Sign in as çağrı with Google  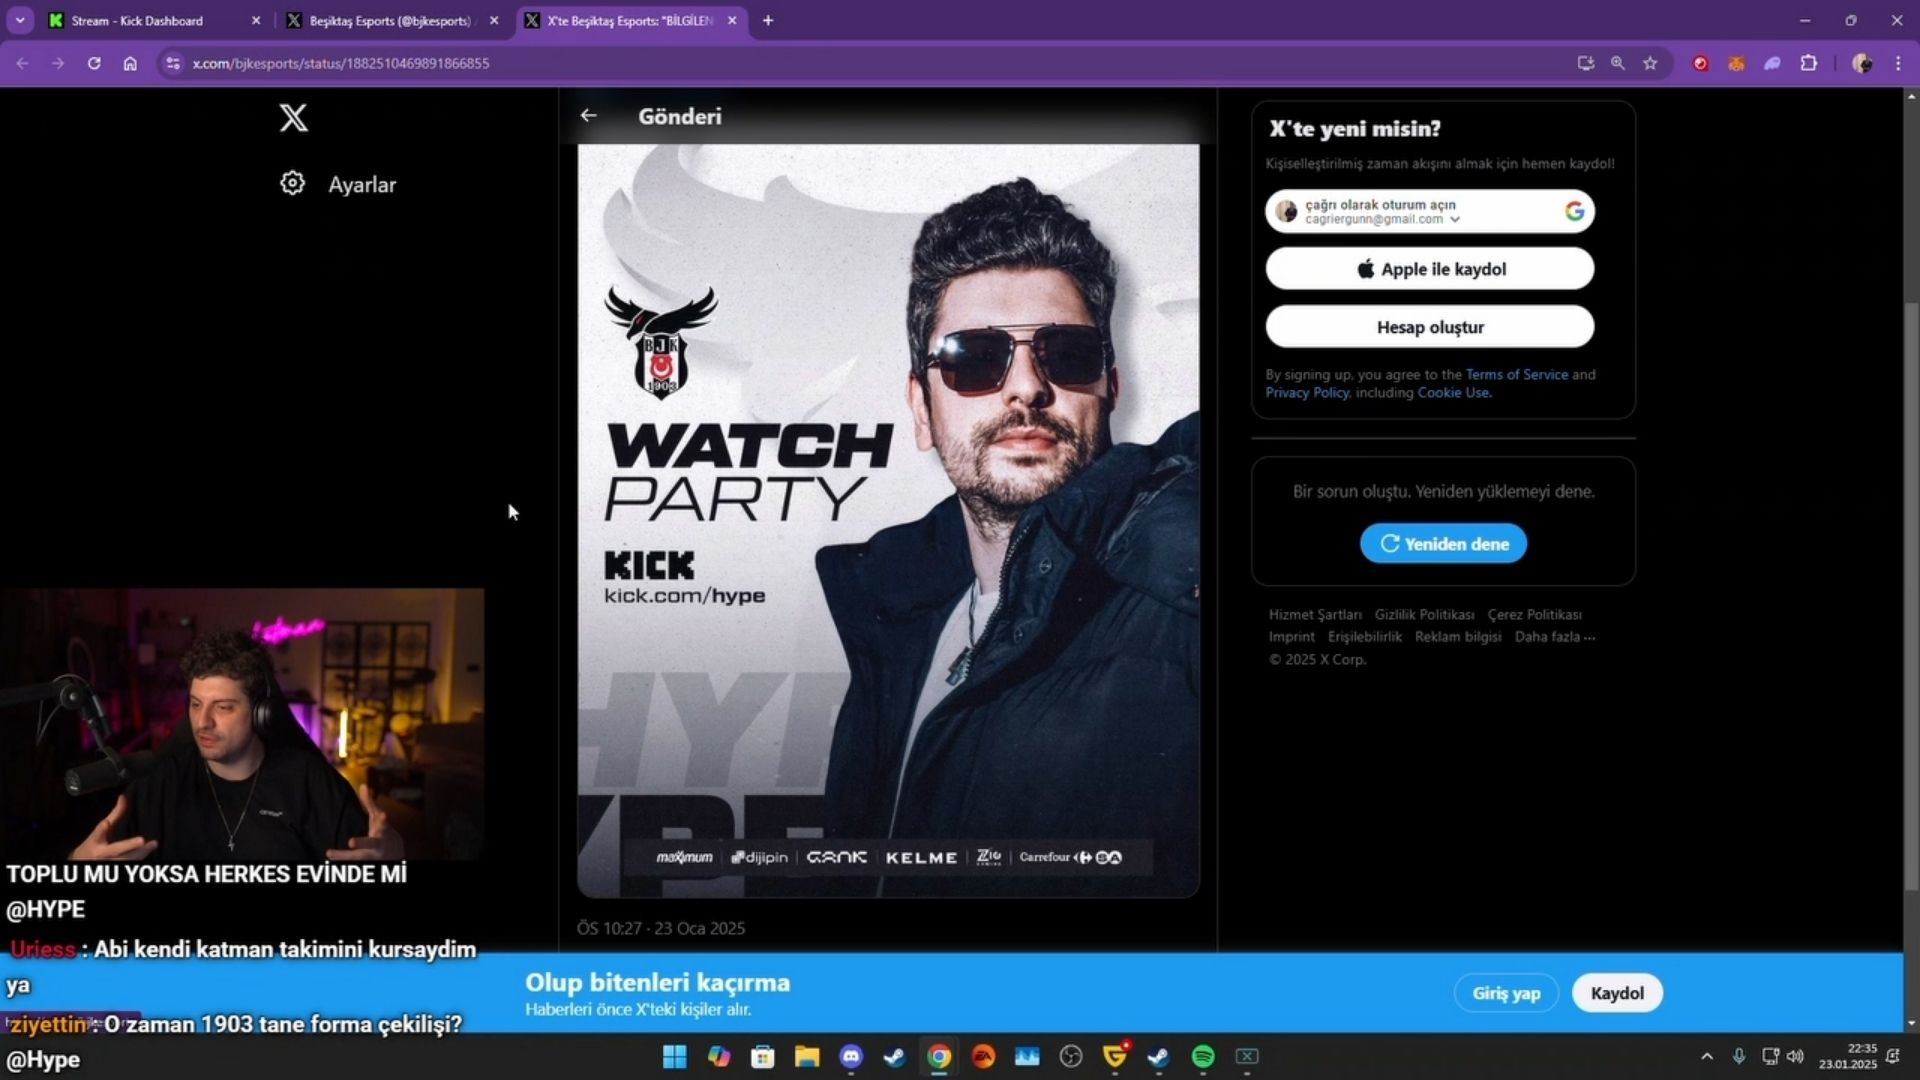coord(1430,211)
